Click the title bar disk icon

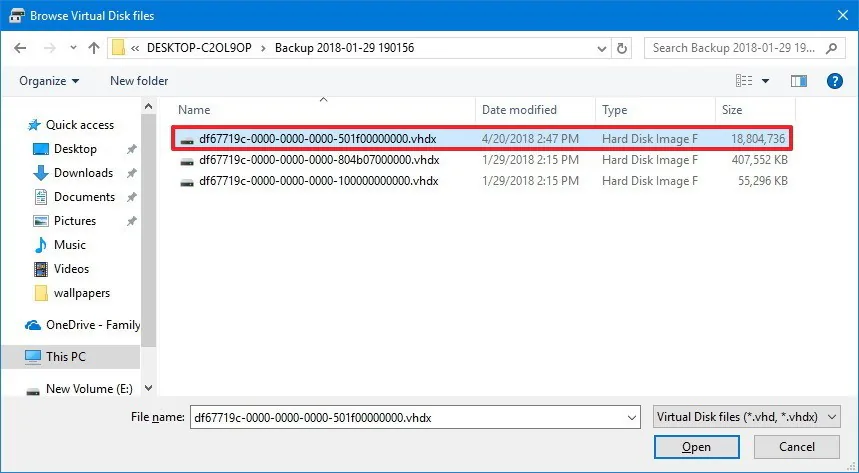pos(16,15)
